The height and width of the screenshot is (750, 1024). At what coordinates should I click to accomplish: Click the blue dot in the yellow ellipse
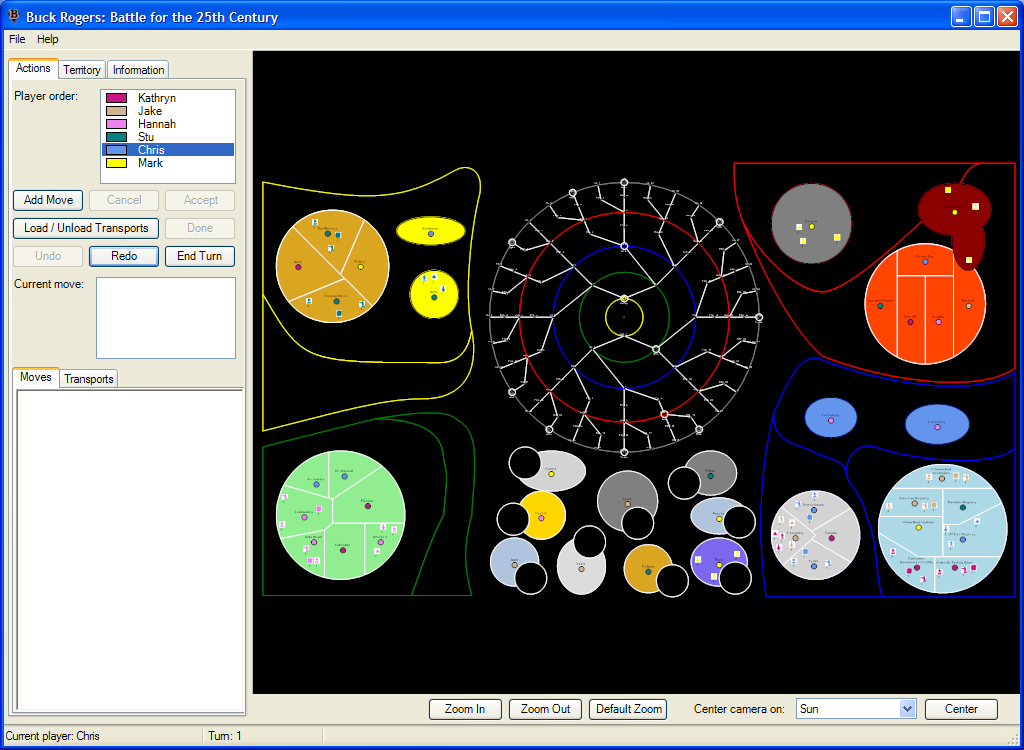[430, 233]
